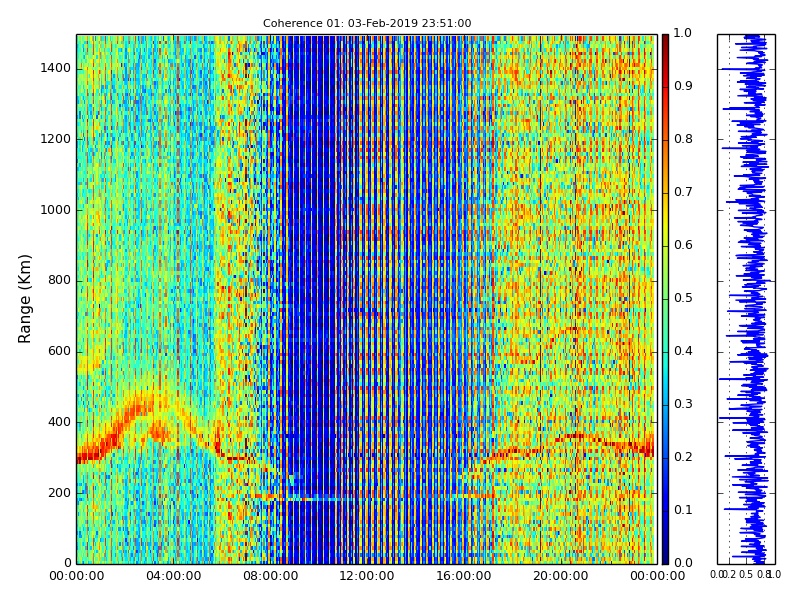
Task: Click the 0.5 tick label under profile plot
Action: pos(746,574)
